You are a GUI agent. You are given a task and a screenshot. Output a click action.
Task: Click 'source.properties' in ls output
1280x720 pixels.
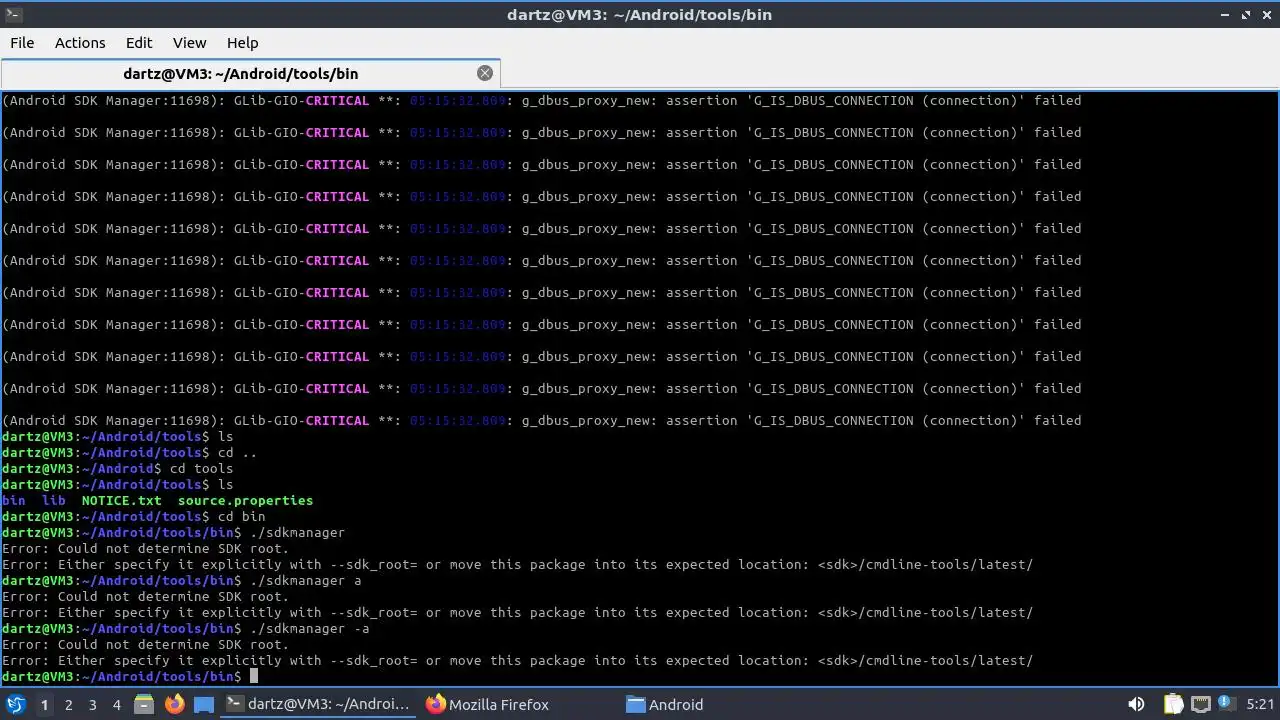point(245,500)
